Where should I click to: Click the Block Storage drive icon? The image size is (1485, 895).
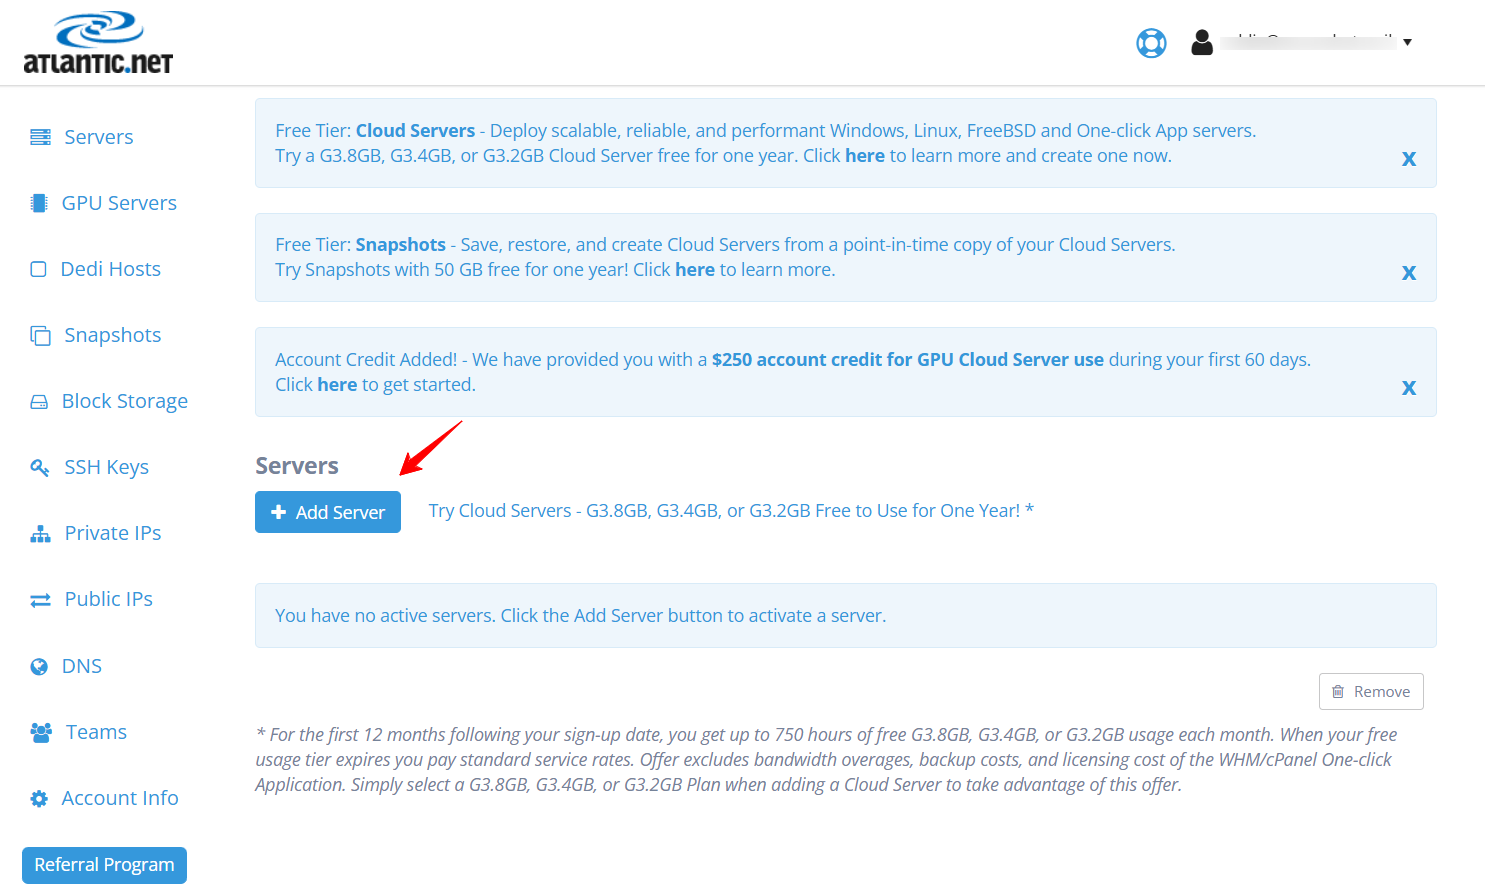39,401
